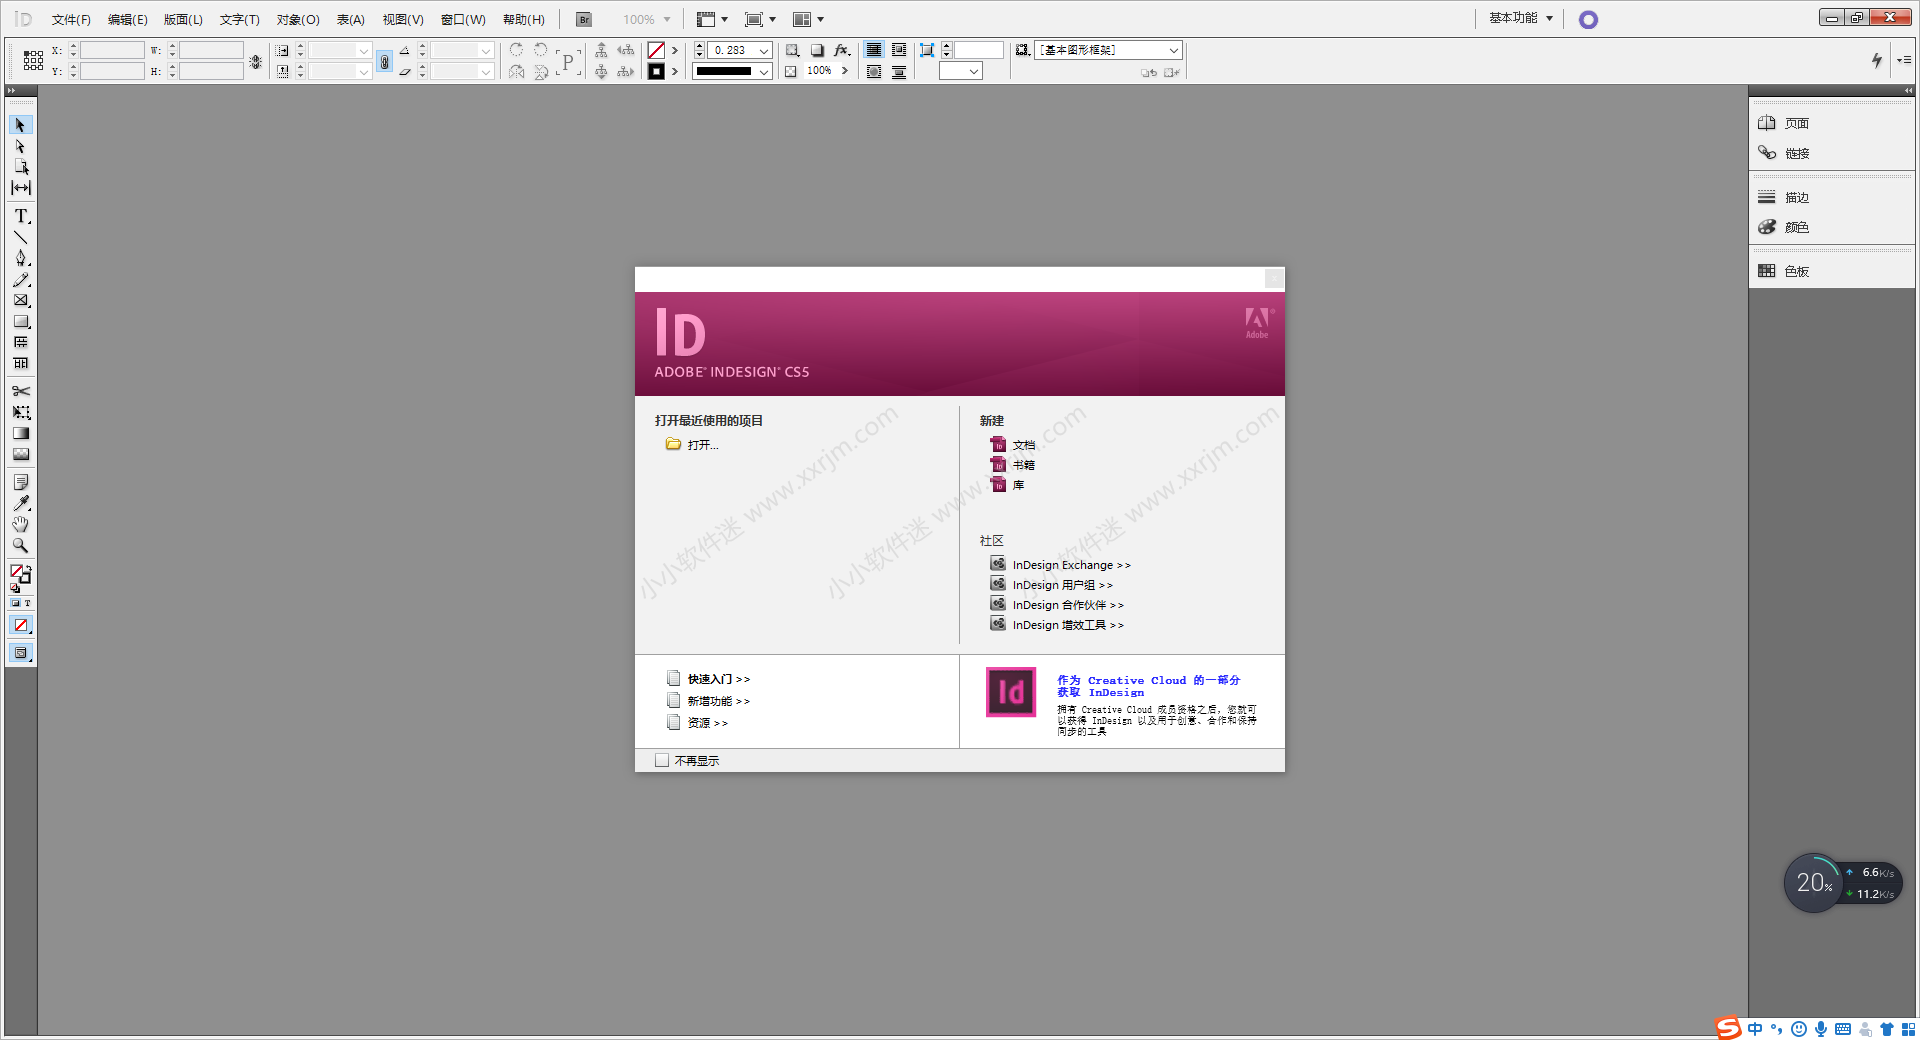This screenshot has height=1040, width=1920.
Task: Select the Hand tool
Action: coord(21,524)
